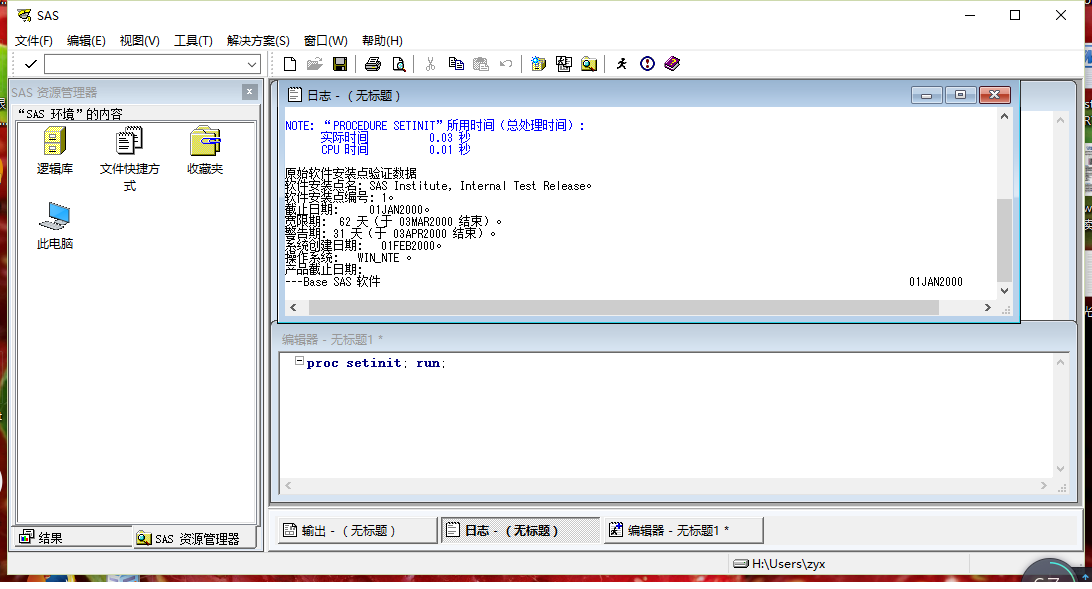Click the Copy toolbar icon

(456, 64)
